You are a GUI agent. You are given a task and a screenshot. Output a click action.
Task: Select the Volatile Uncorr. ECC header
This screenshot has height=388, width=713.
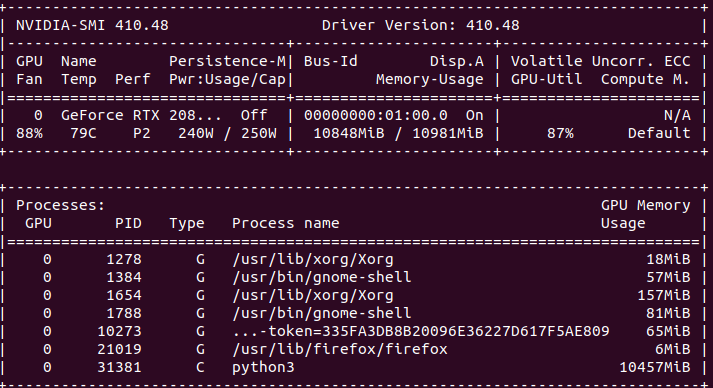click(x=601, y=61)
